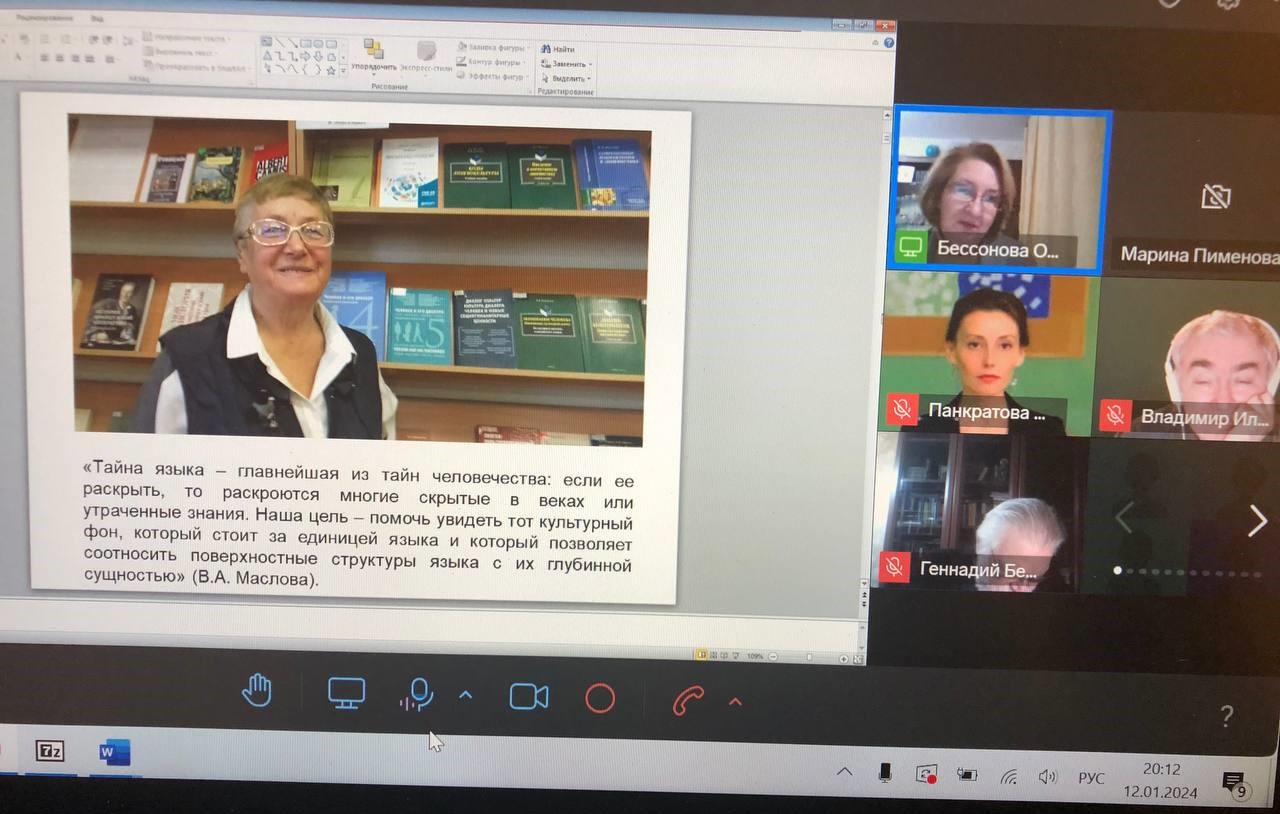Screen dimensions: 1280x814
Task: Open Контур фигуры shape outline dropdown
Action: [x=490, y=61]
